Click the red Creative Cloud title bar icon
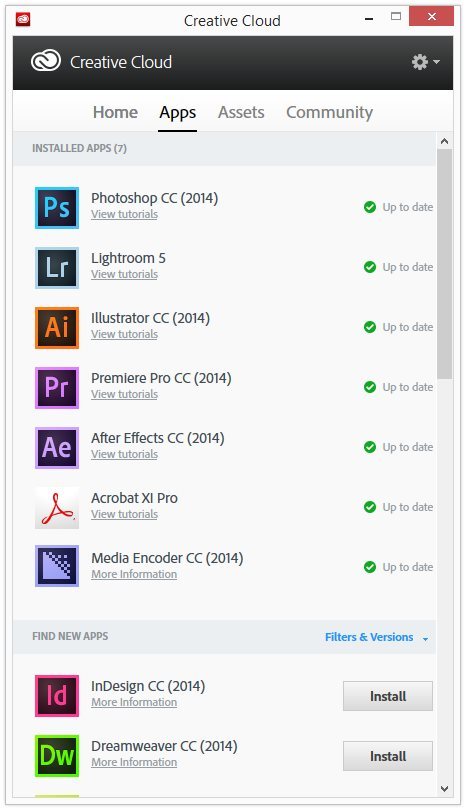 [x=23, y=20]
